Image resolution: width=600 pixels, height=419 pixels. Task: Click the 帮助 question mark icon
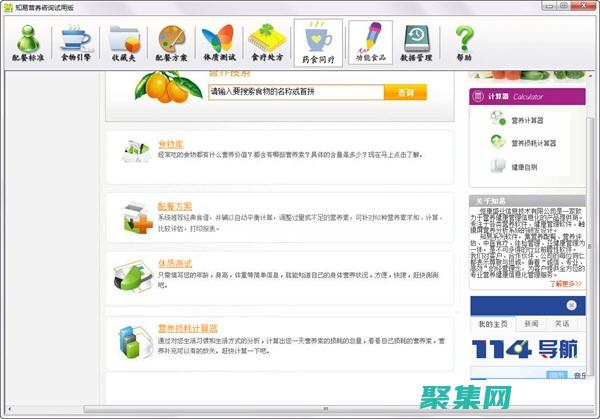click(x=464, y=43)
